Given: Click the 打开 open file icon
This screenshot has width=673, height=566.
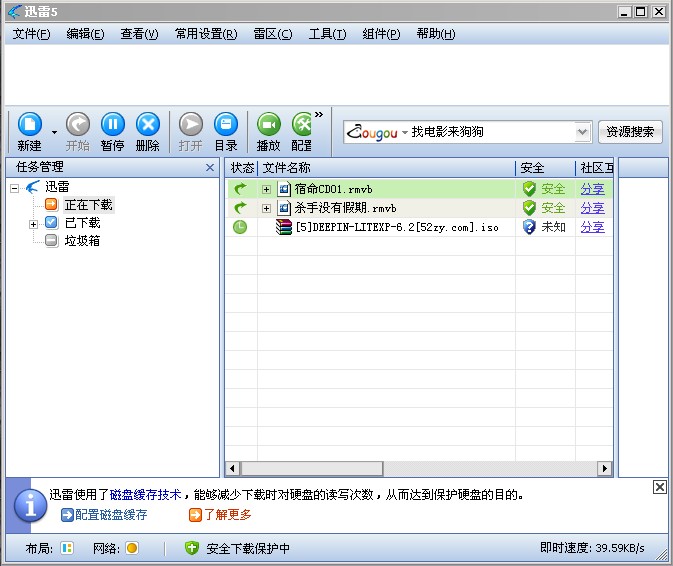Looking at the screenshot, I should pyautogui.click(x=191, y=124).
